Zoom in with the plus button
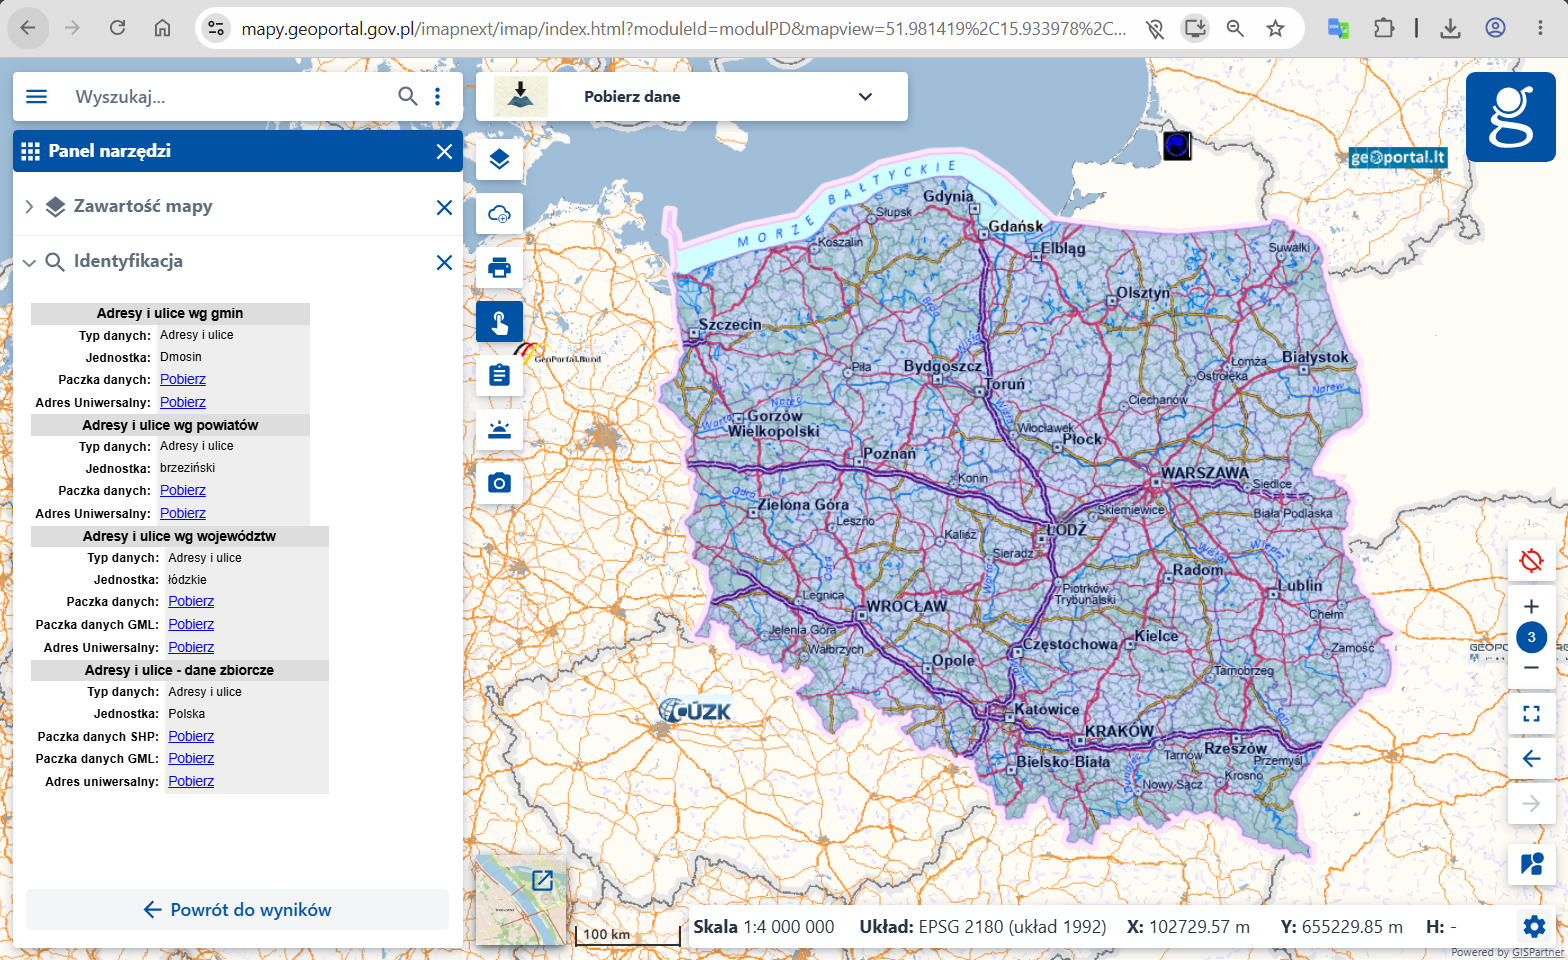This screenshot has width=1568, height=960. tap(1531, 607)
